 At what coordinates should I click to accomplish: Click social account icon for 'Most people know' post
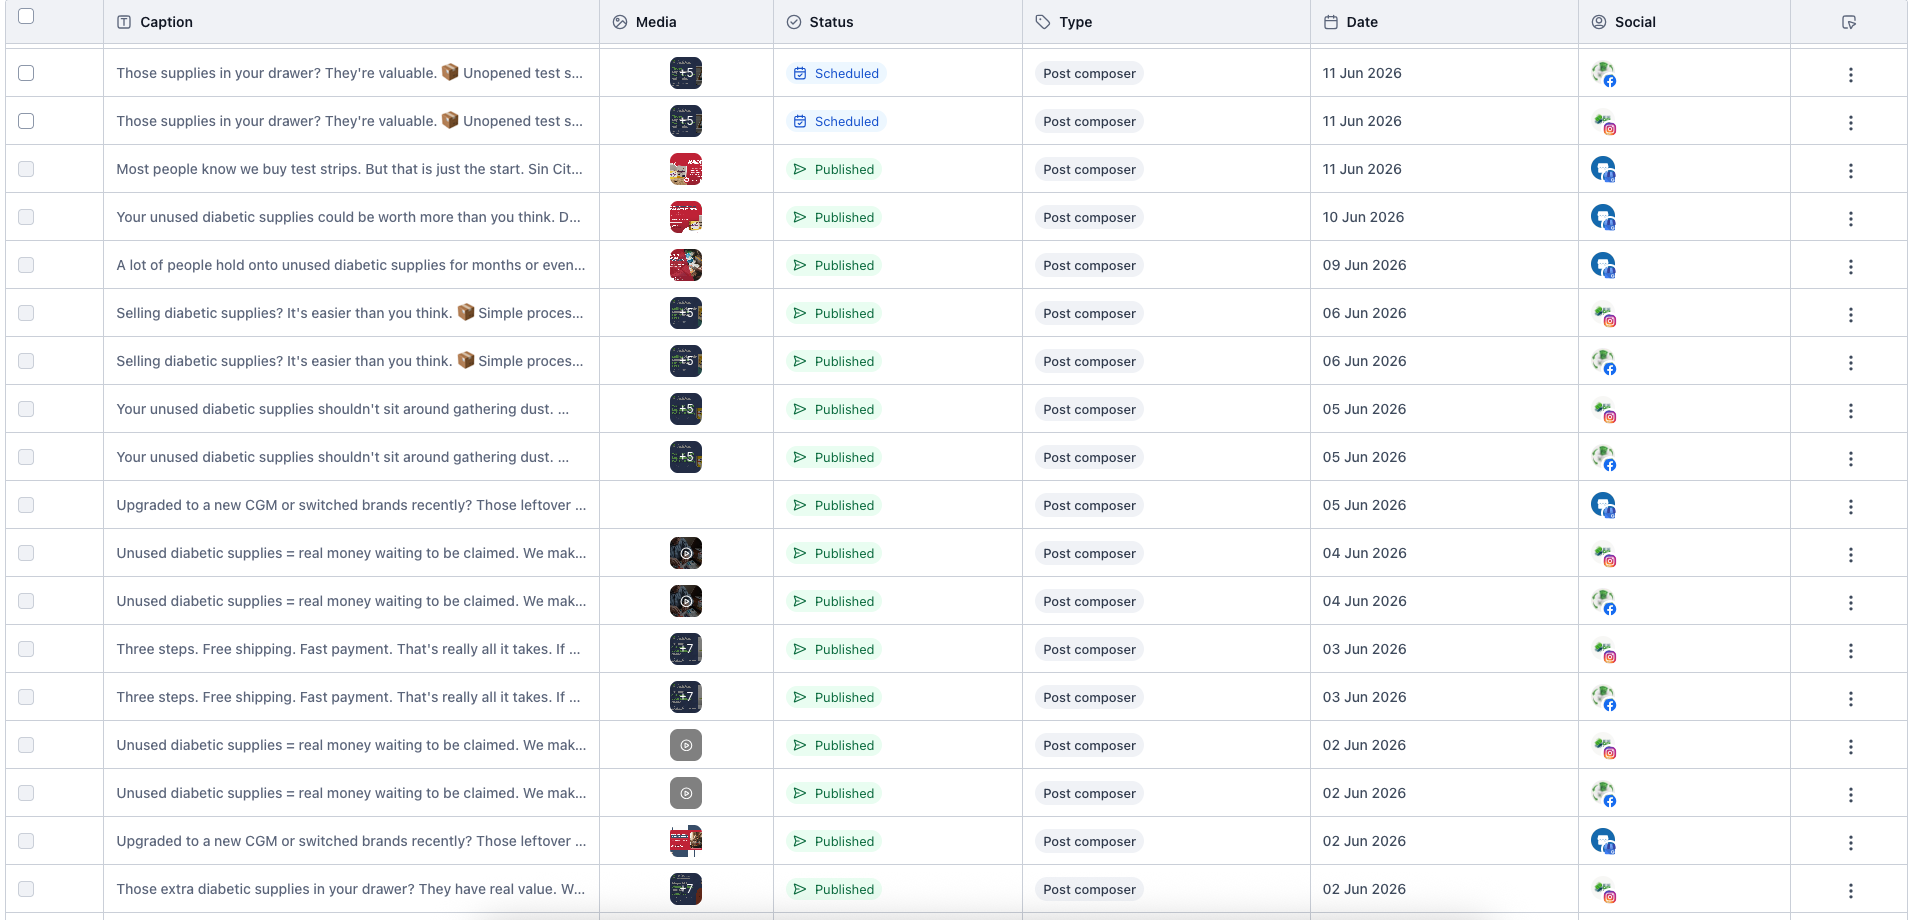(1604, 170)
